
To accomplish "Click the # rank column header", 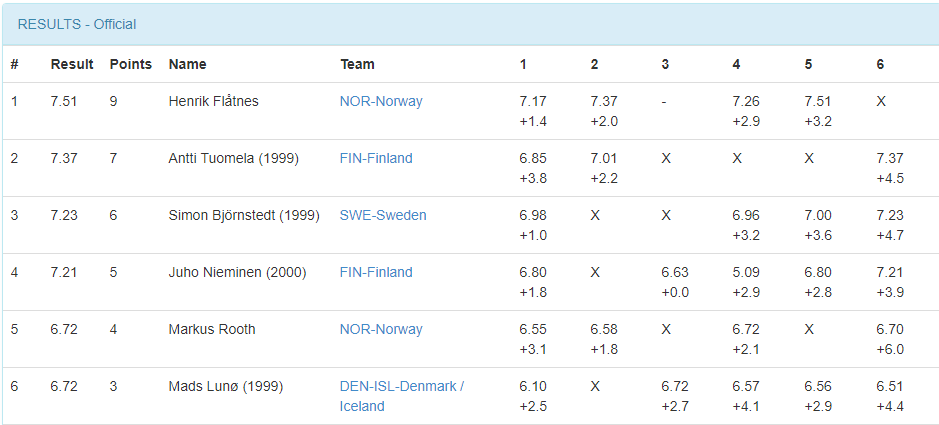I will (14, 64).
